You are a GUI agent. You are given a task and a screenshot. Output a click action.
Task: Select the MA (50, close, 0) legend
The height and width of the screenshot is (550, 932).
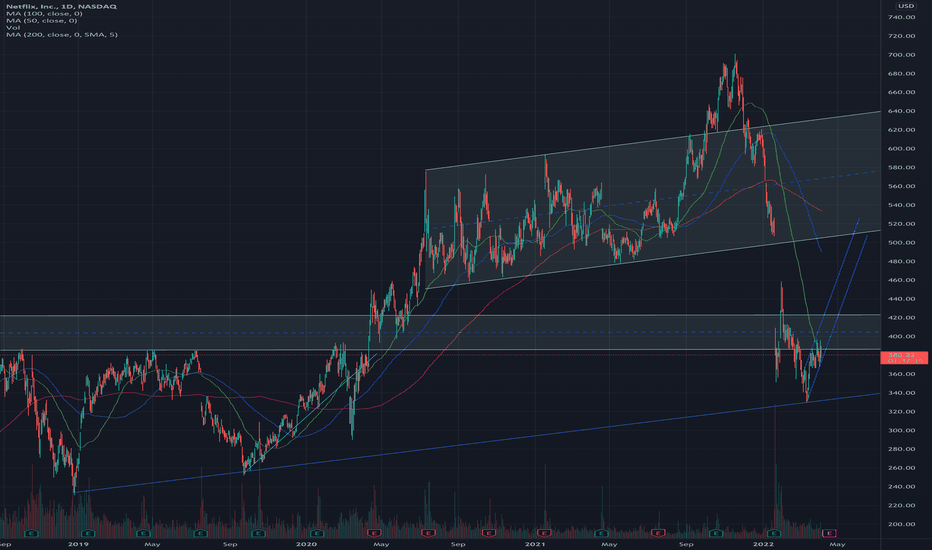pos(42,20)
